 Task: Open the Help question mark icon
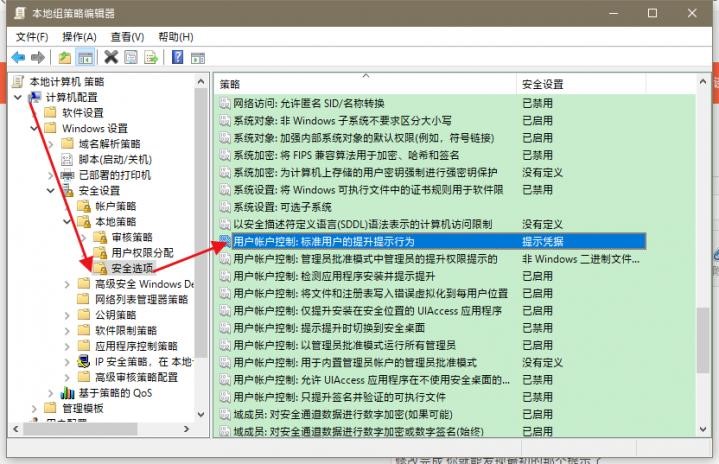tap(177, 57)
